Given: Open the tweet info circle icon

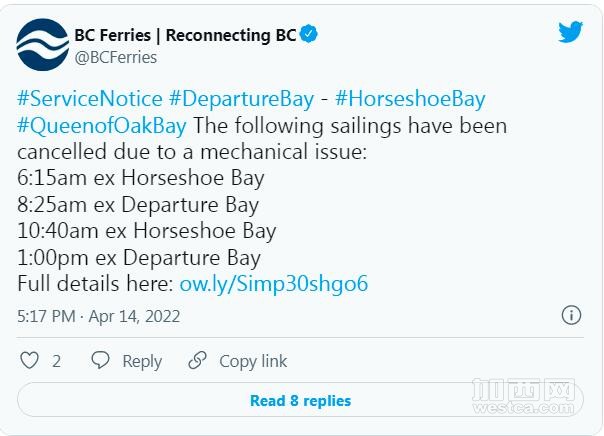Looking at the screenshot, I should pyautogui.click(x=571, y=315).
